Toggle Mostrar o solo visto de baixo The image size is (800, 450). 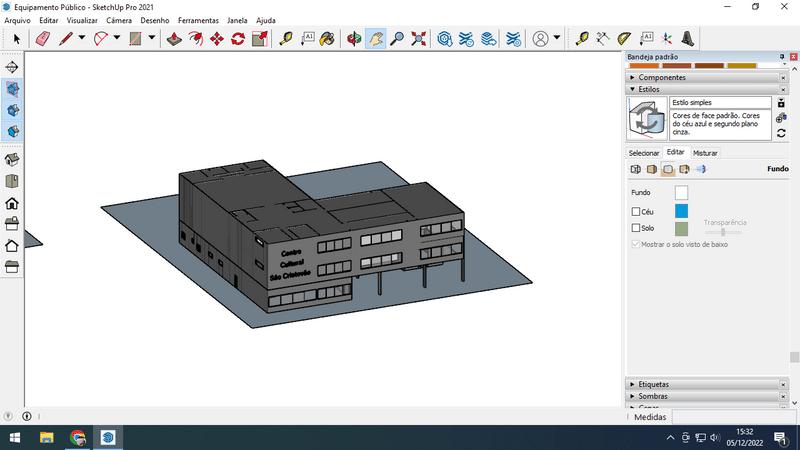pyautogui.click(x=636, y=244)
